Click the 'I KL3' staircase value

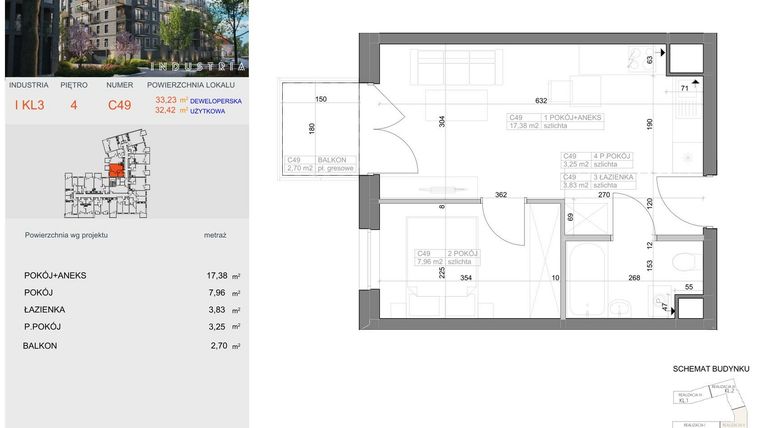coord(29,105)
